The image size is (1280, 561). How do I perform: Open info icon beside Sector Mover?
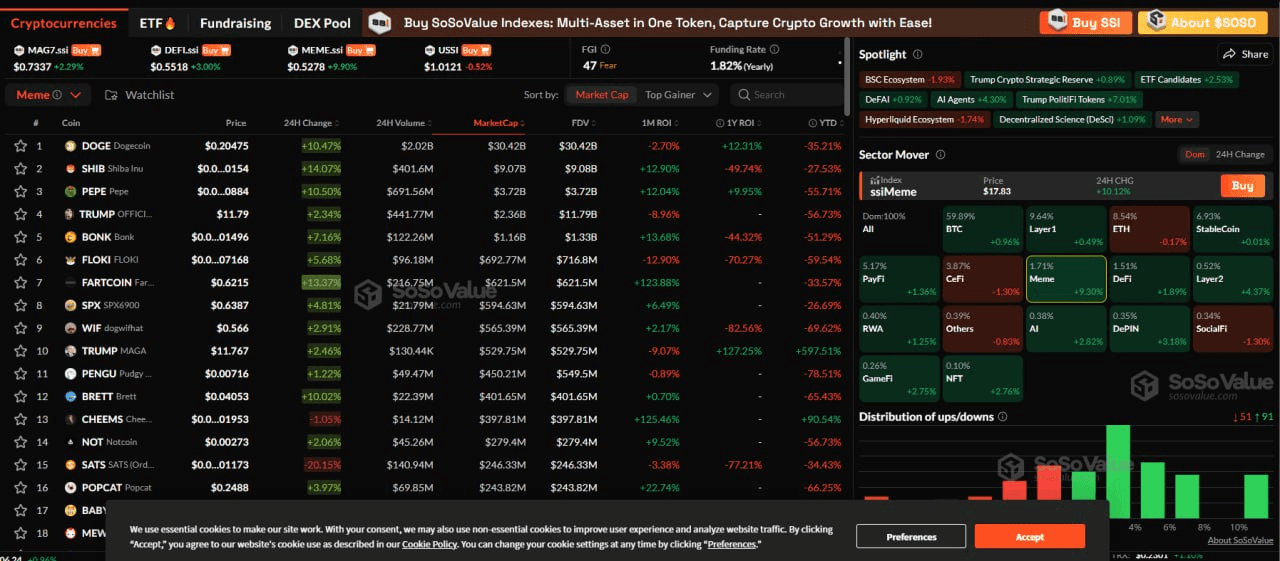coord(940,155)
